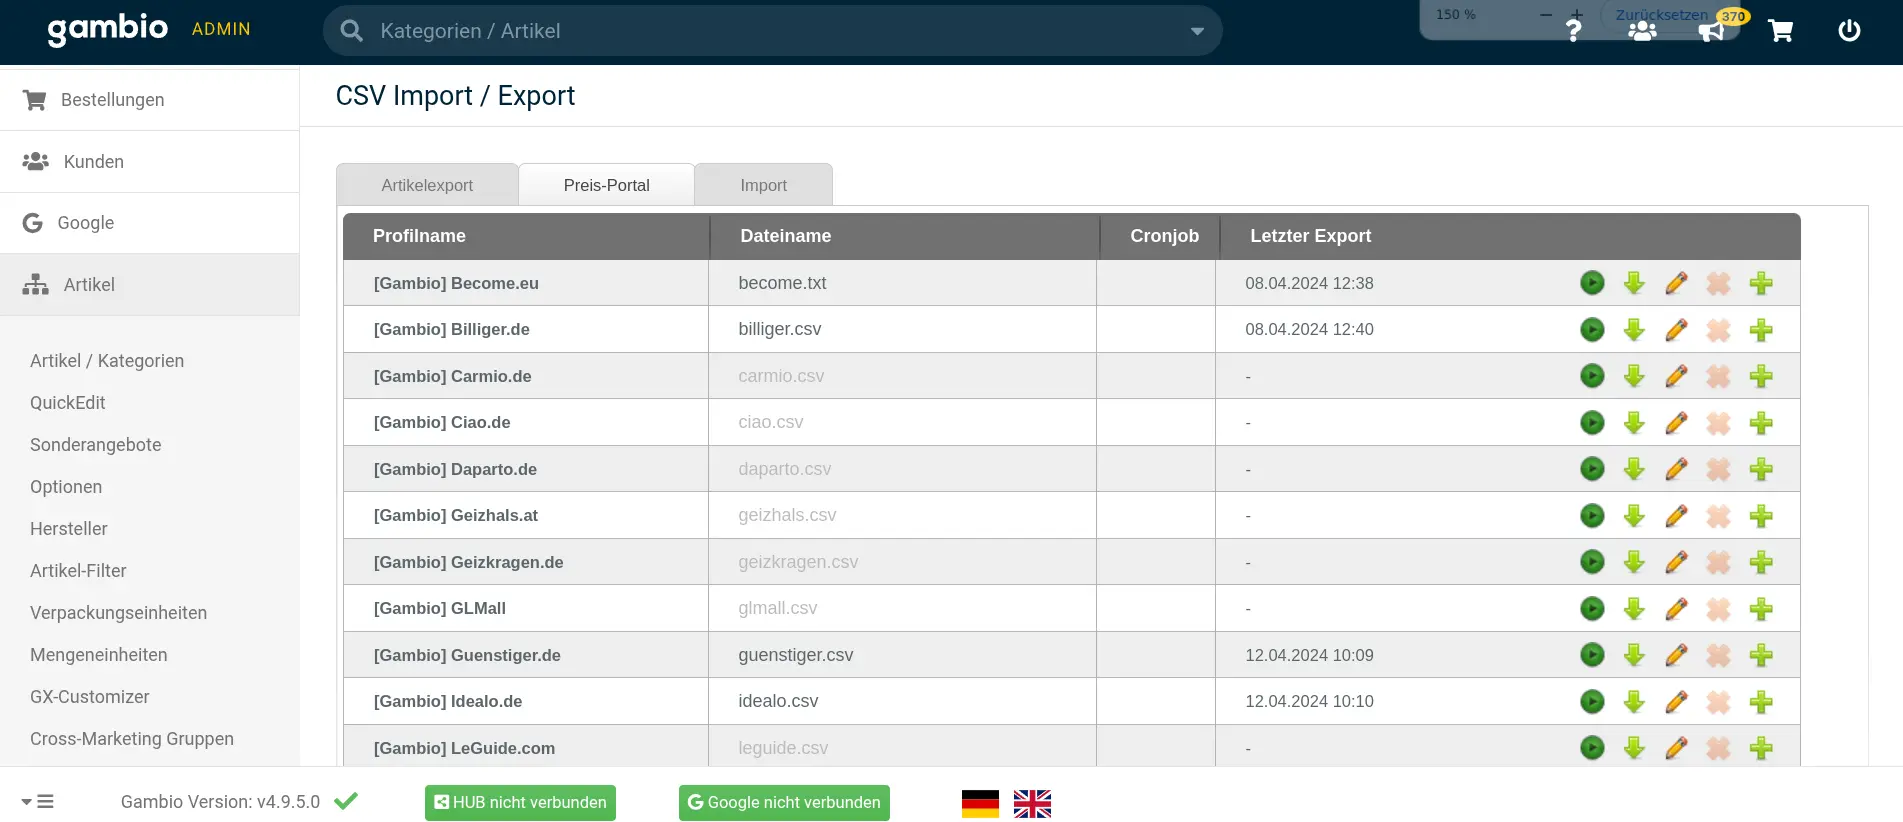Click the green plus for Idealo.de
This screenshot has width=1903, height=822.
click(x=1761, y=702)
